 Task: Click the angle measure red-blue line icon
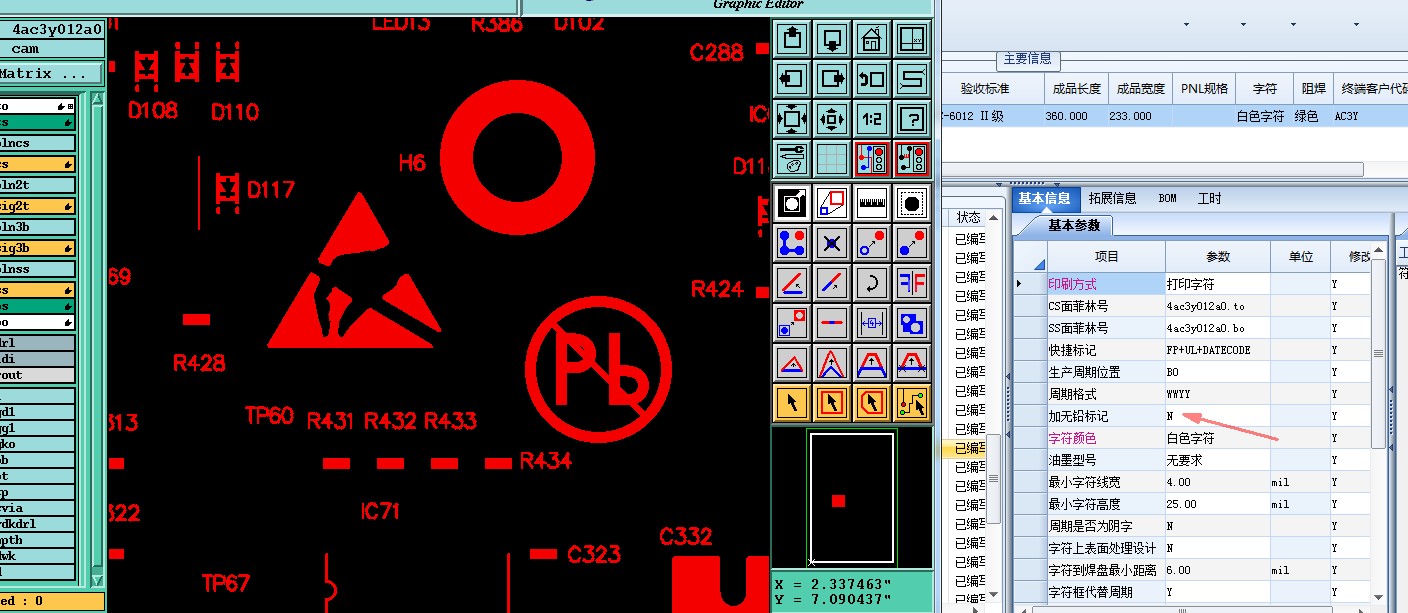pyautogui.click(x=792, y=283)
